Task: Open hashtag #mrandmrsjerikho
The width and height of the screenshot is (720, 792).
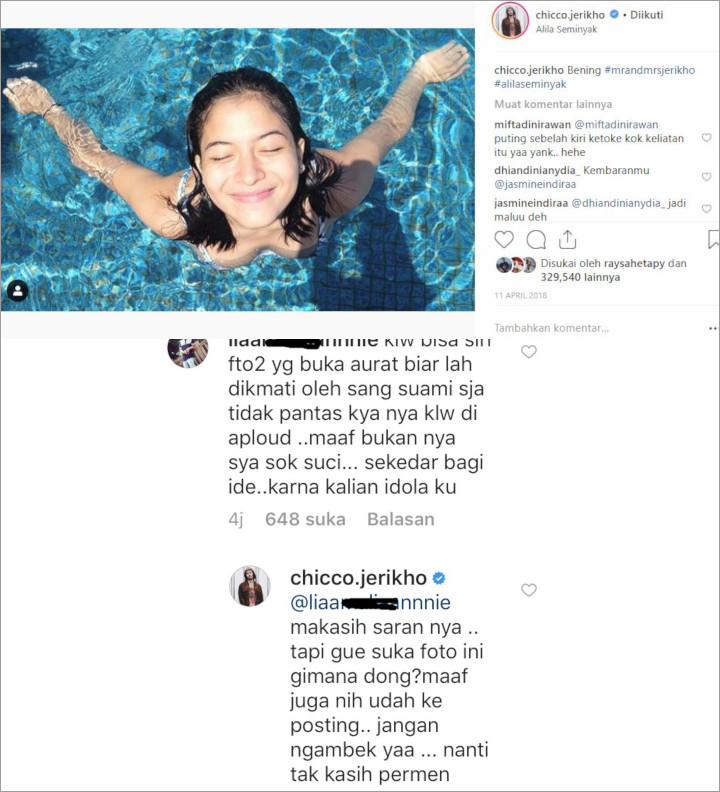Action: (649, 70)
